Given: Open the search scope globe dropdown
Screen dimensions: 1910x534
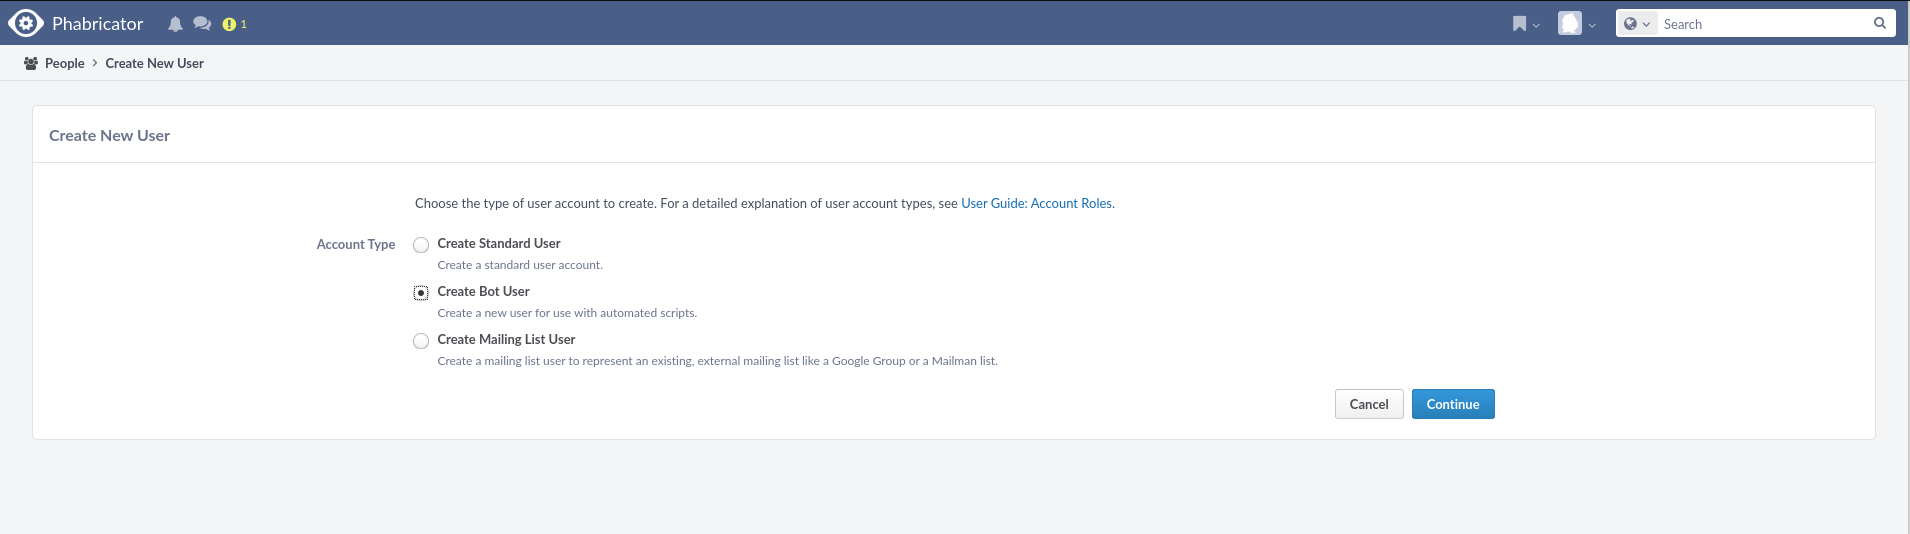Looking at the screenshot, I should pyautogui.click(x=1636, y=24).
